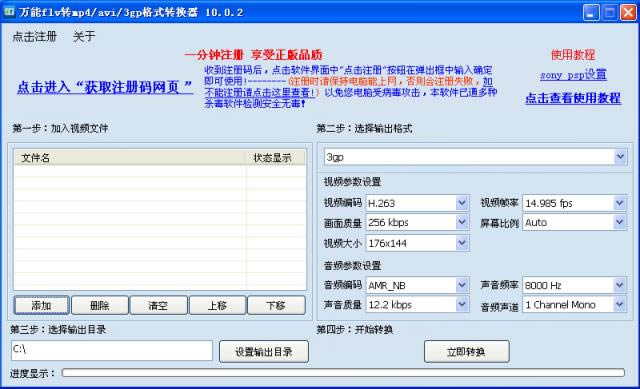Click the 一分钟注册 享受正版品质 red text
Viewport: 640px width, 389px height.
pos(253,55)
